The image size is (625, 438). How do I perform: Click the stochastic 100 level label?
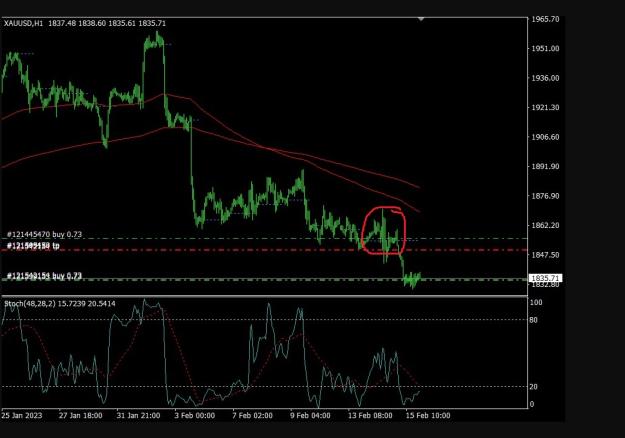(x=536, y=303)
